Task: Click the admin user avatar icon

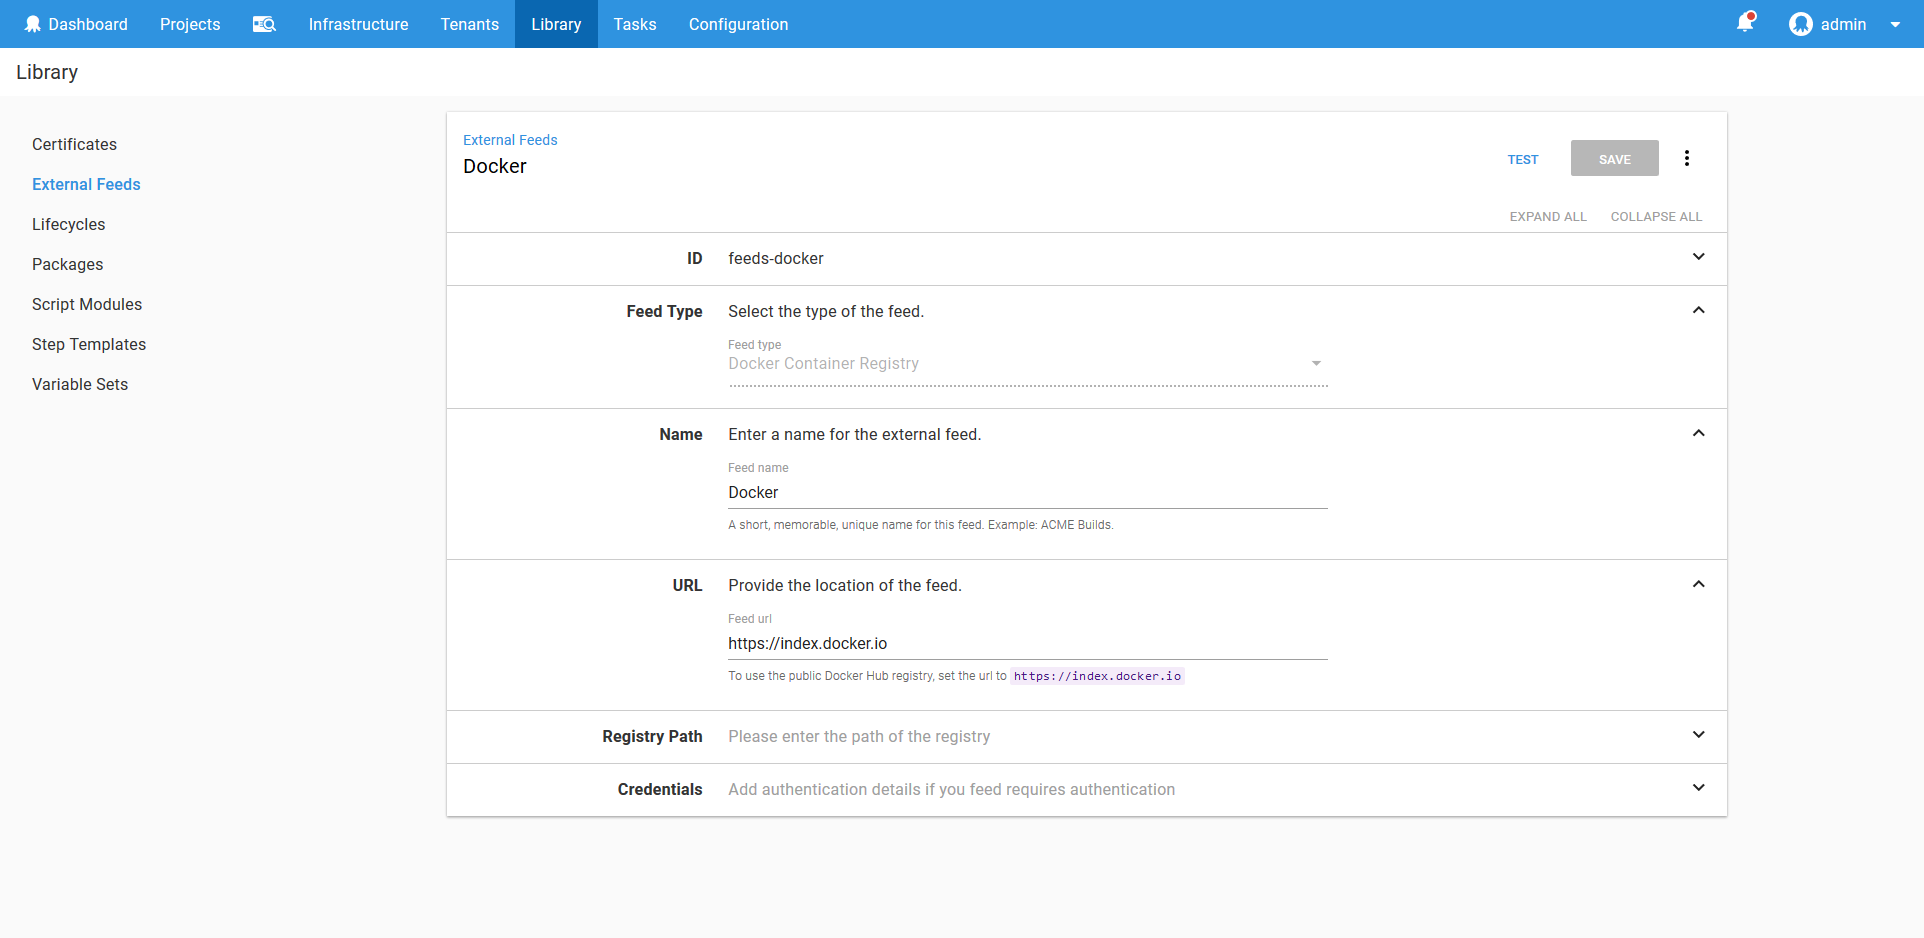Action: click(1800, 24)
